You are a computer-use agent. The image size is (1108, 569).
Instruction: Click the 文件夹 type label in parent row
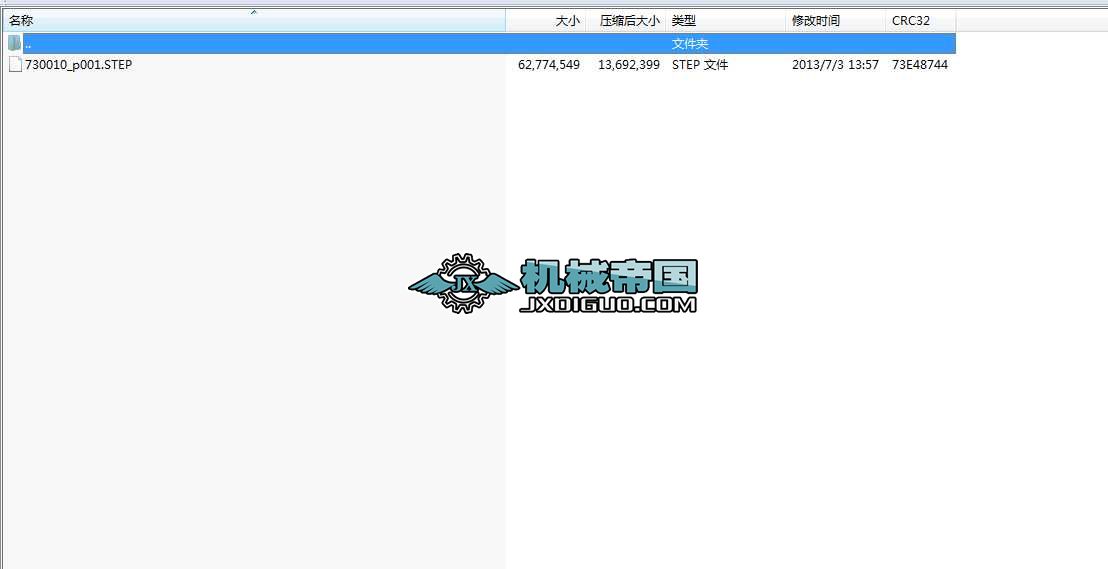pyautogui.click(x=690, y=44)
